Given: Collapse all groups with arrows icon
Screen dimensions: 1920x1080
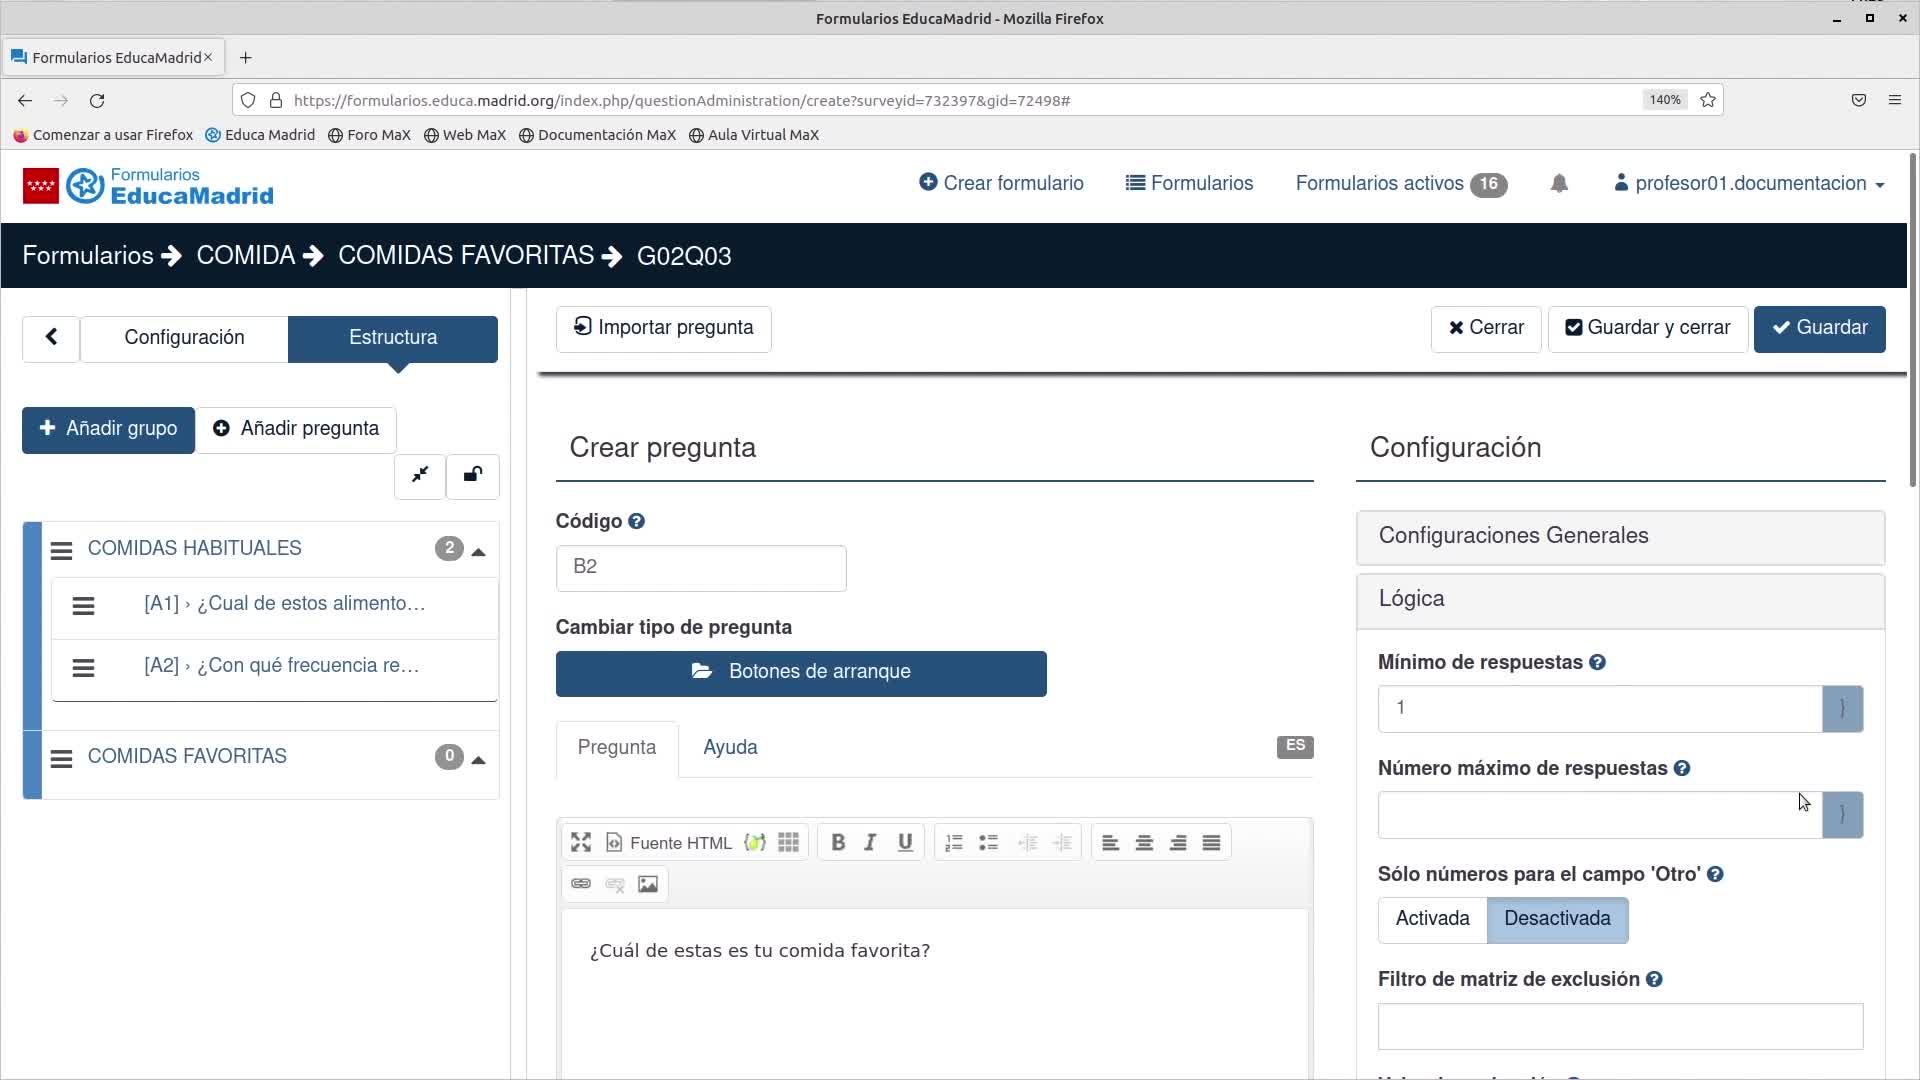Looking at the screenshot, I should pyautogui.click(x=419, y=476).
